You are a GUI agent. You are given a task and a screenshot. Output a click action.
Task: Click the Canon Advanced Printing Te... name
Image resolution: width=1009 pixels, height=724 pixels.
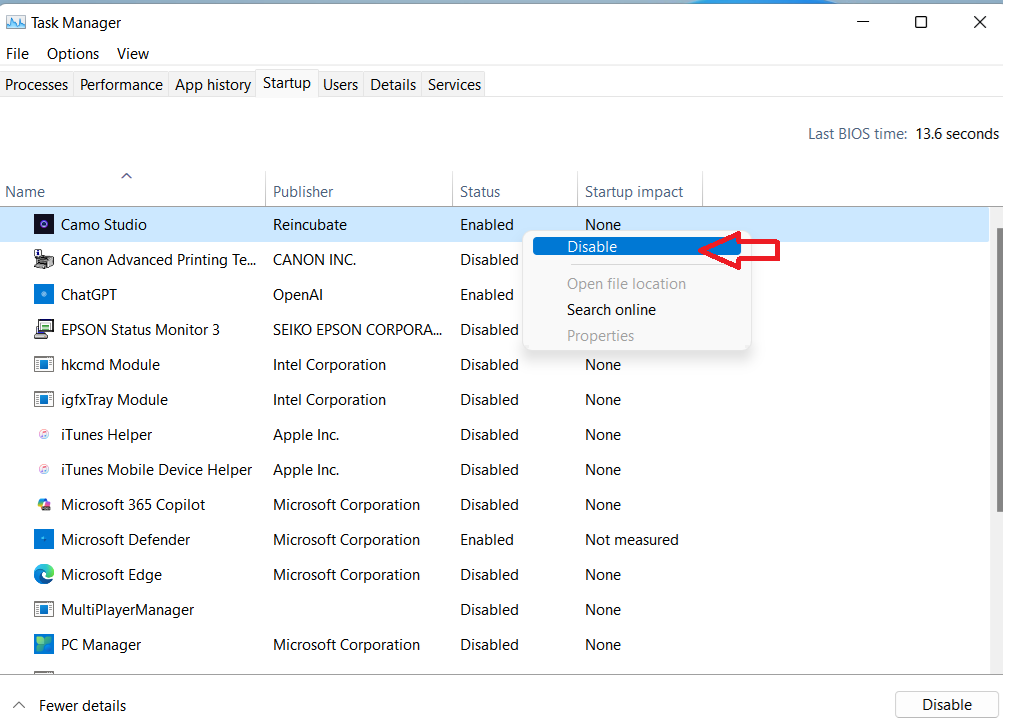point(158,259)
